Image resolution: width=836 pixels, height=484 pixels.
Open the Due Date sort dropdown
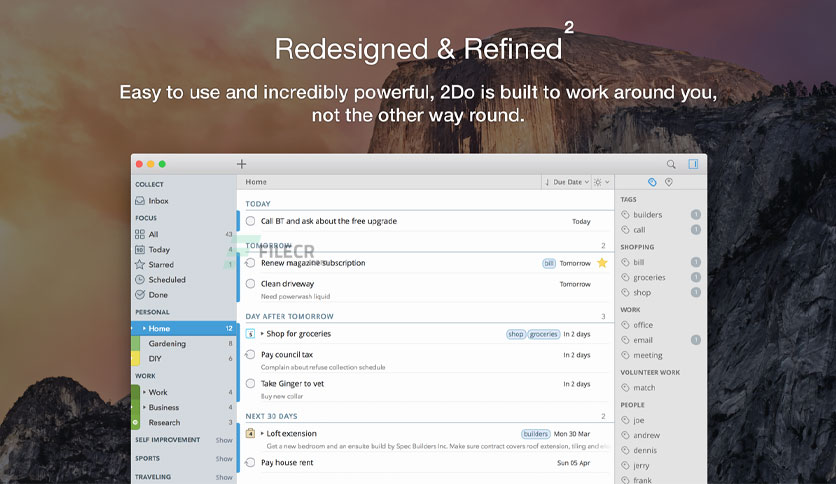[x=566, y=182]
